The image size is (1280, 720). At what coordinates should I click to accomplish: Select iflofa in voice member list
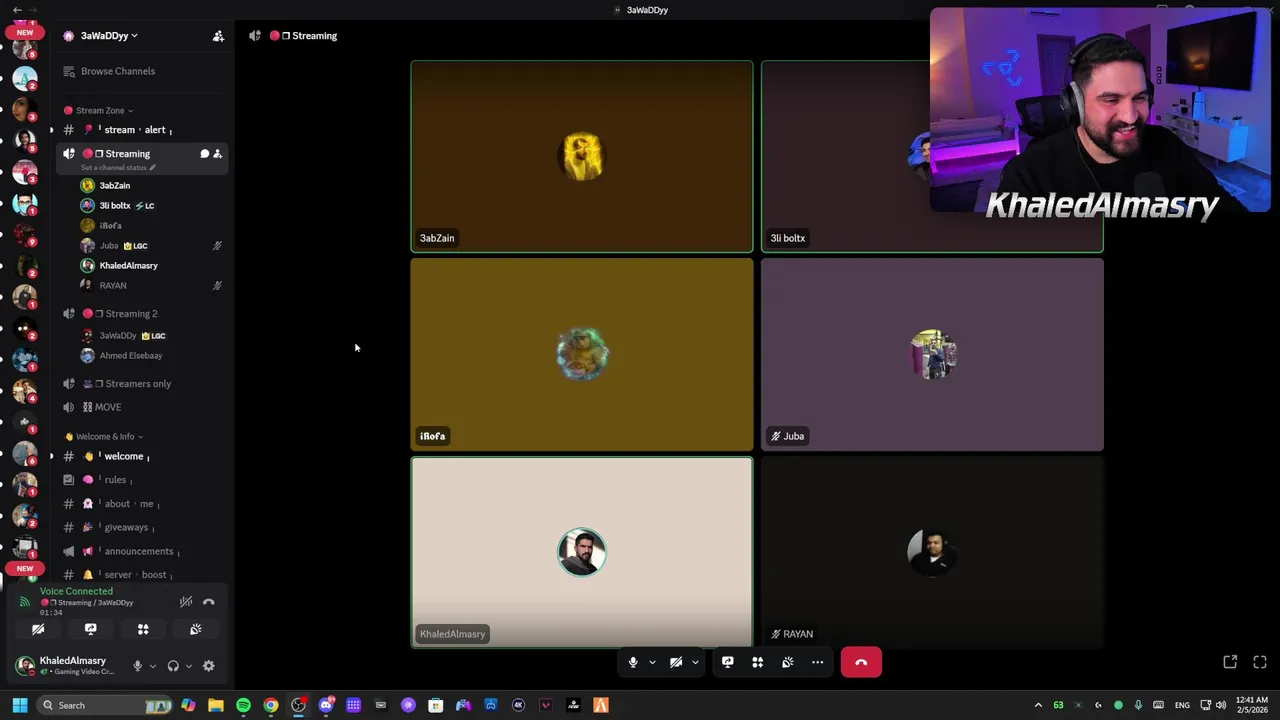click(x=150, y=225)
